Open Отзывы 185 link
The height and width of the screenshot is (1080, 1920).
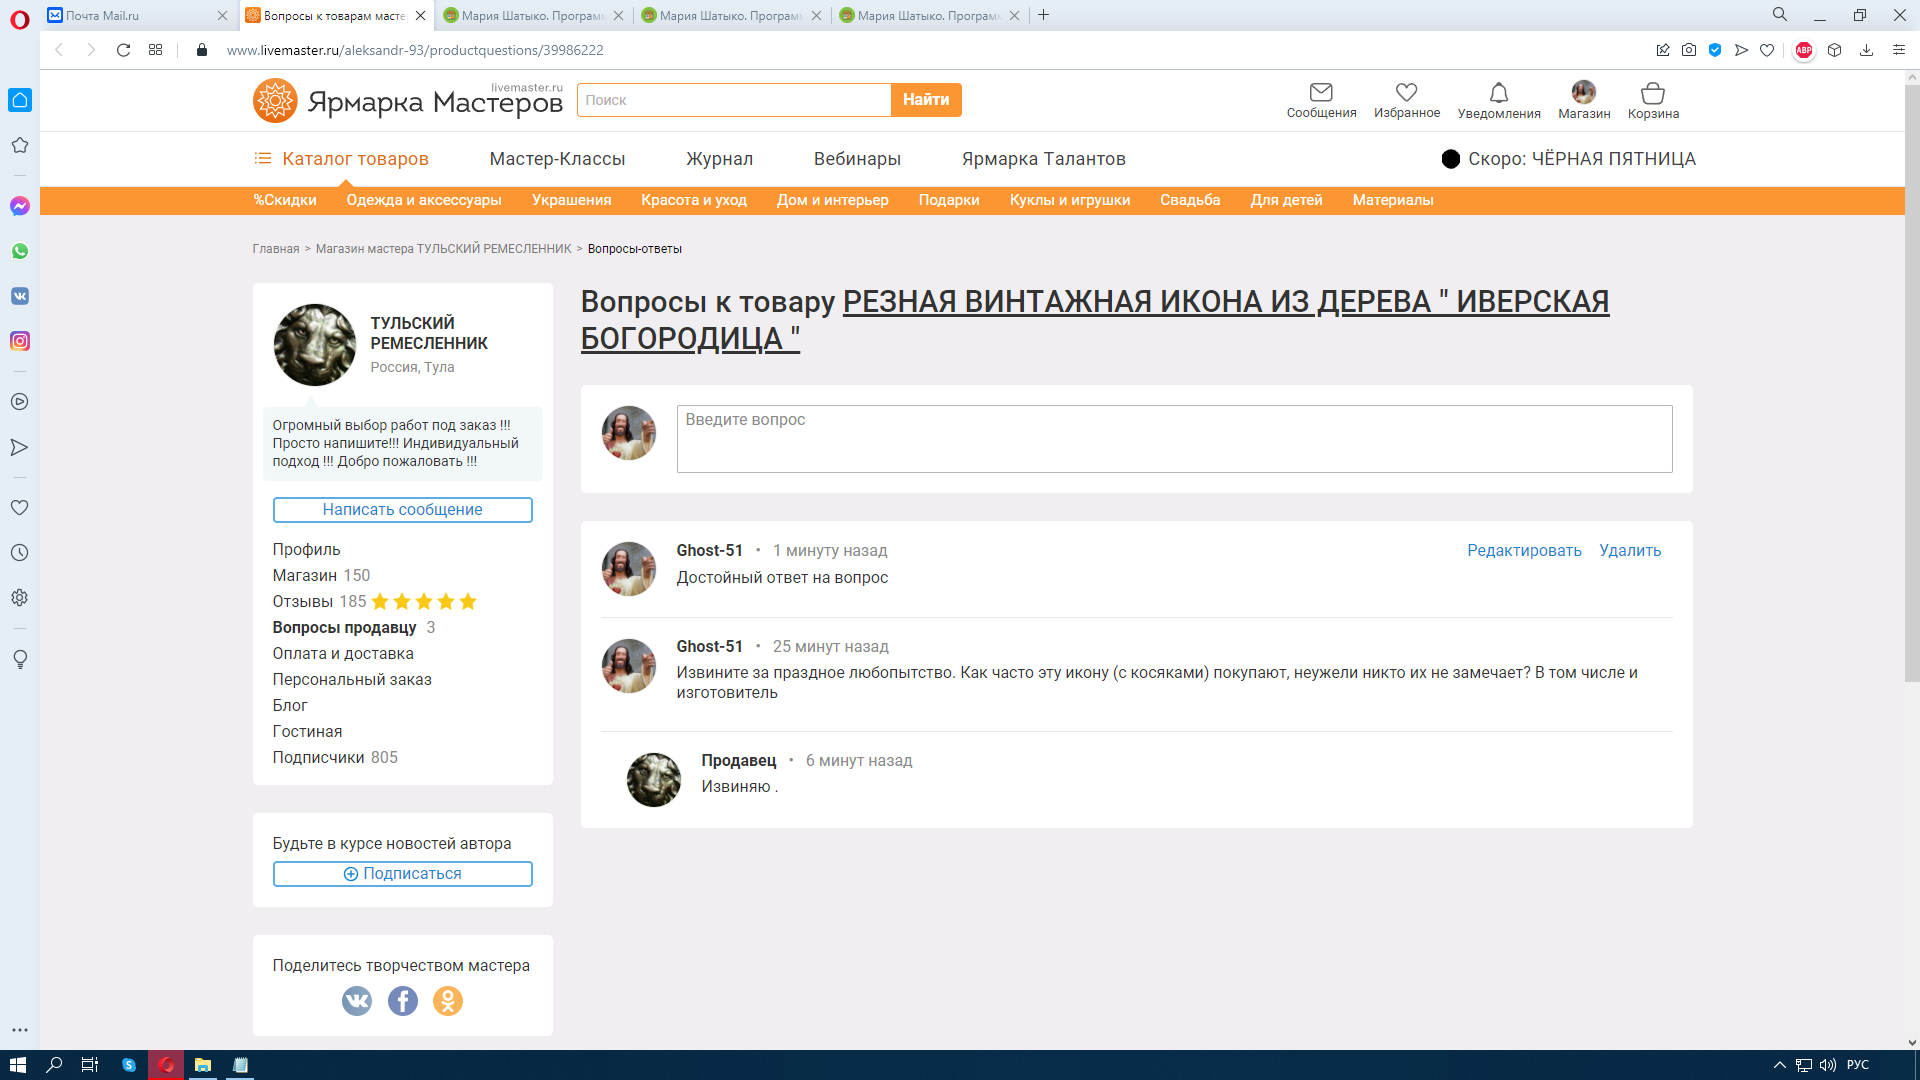(x=319, y=602)
